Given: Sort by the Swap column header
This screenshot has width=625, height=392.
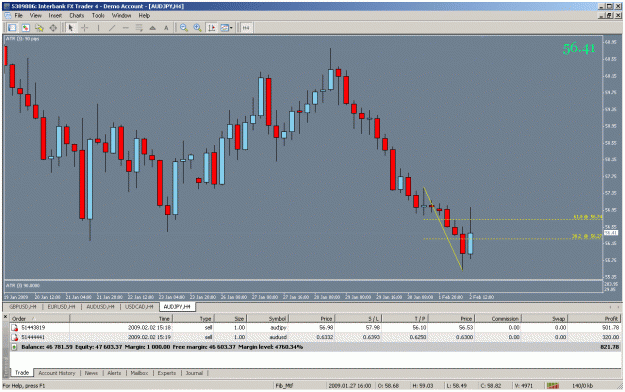Looking at the screenshot, I should [544, 319].
